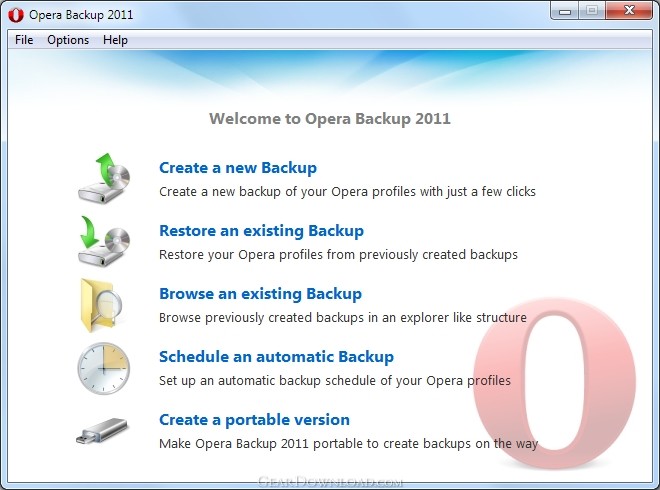Image resolution: width=660 pixels, height=490 pixels.
Task: Choose Create a portable version
Action: pyautogui.click(x=254, y=420)
